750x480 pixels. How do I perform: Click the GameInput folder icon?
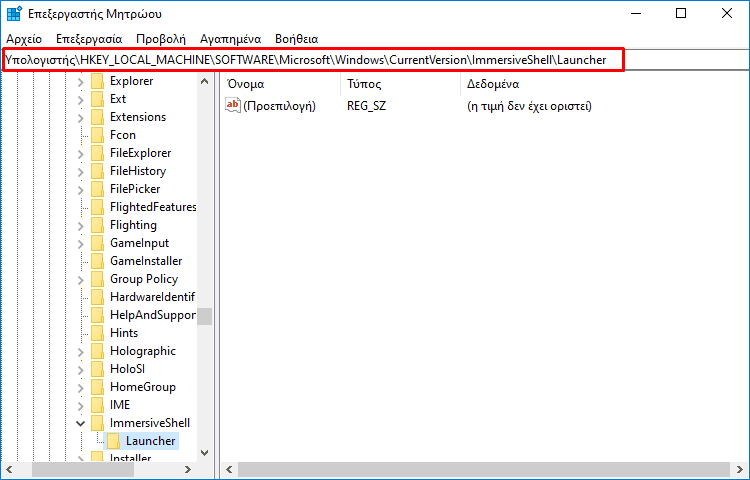(97, 243)
